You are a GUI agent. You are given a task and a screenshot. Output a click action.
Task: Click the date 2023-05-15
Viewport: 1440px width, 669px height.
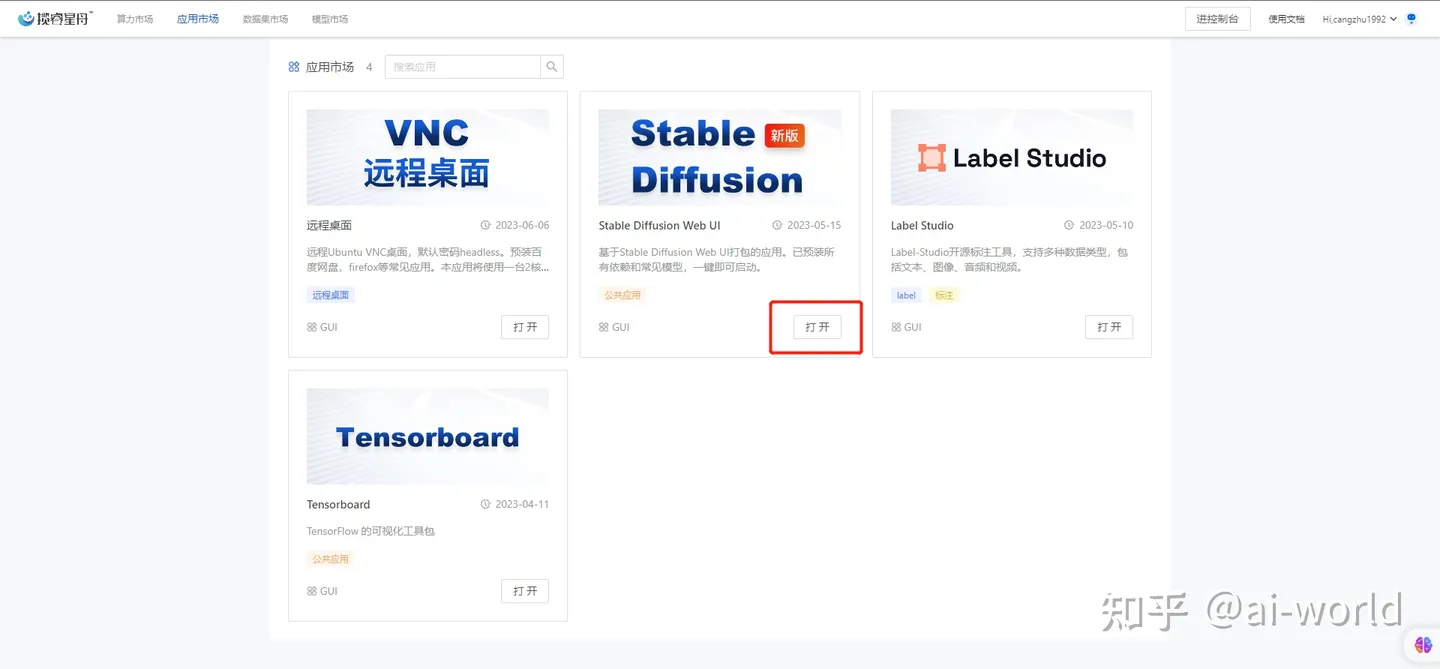pyautogui.click(x=814, y=226)
